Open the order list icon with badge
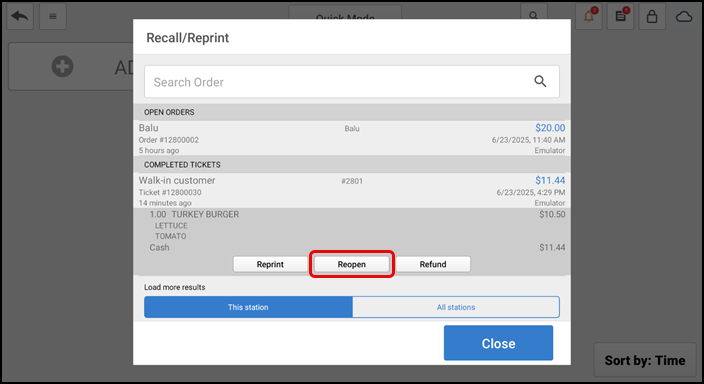This screenshot has height=384, width=704. click(x=620, y=17)
